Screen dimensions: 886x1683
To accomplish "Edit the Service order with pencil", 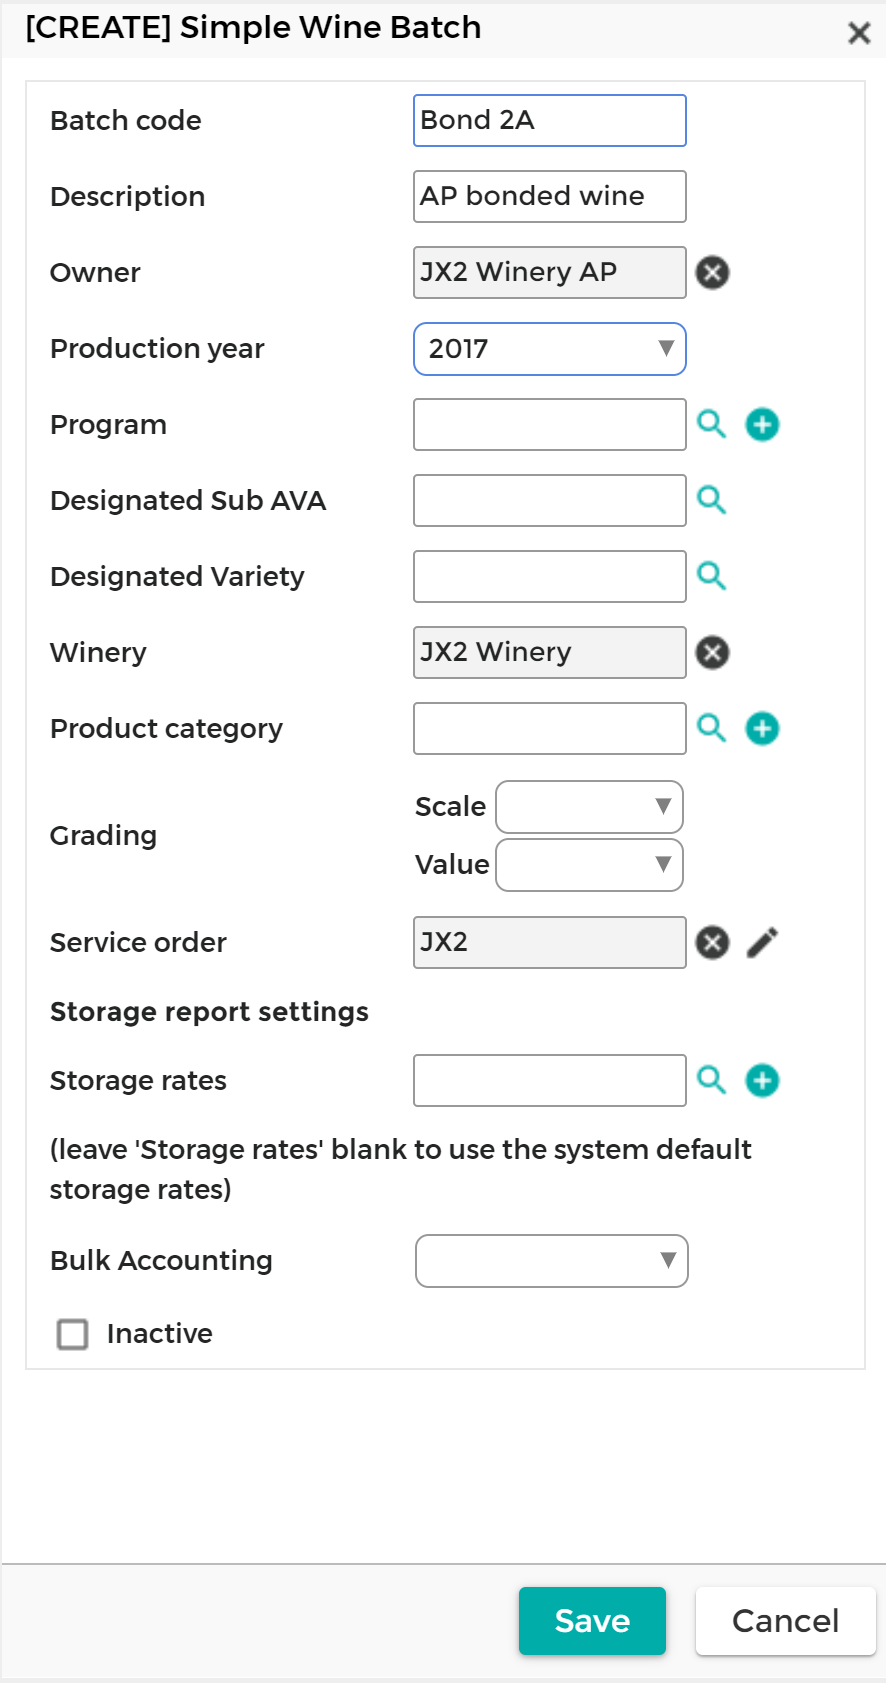I will click(x=762, y=942).
